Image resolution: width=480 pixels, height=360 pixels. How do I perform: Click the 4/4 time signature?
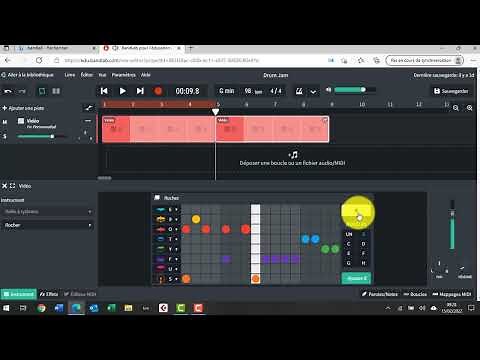pos(276,91)
